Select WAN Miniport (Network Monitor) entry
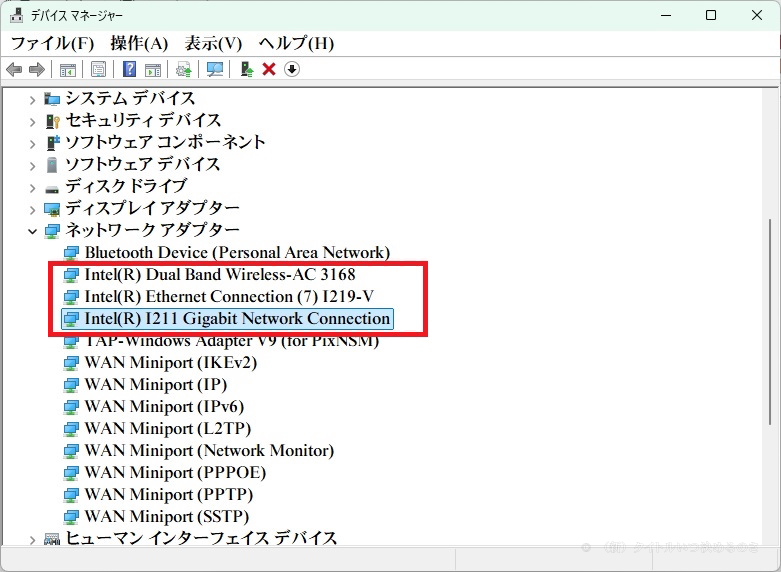The height and width of the screenshot is (572, 781). [209, 450]
